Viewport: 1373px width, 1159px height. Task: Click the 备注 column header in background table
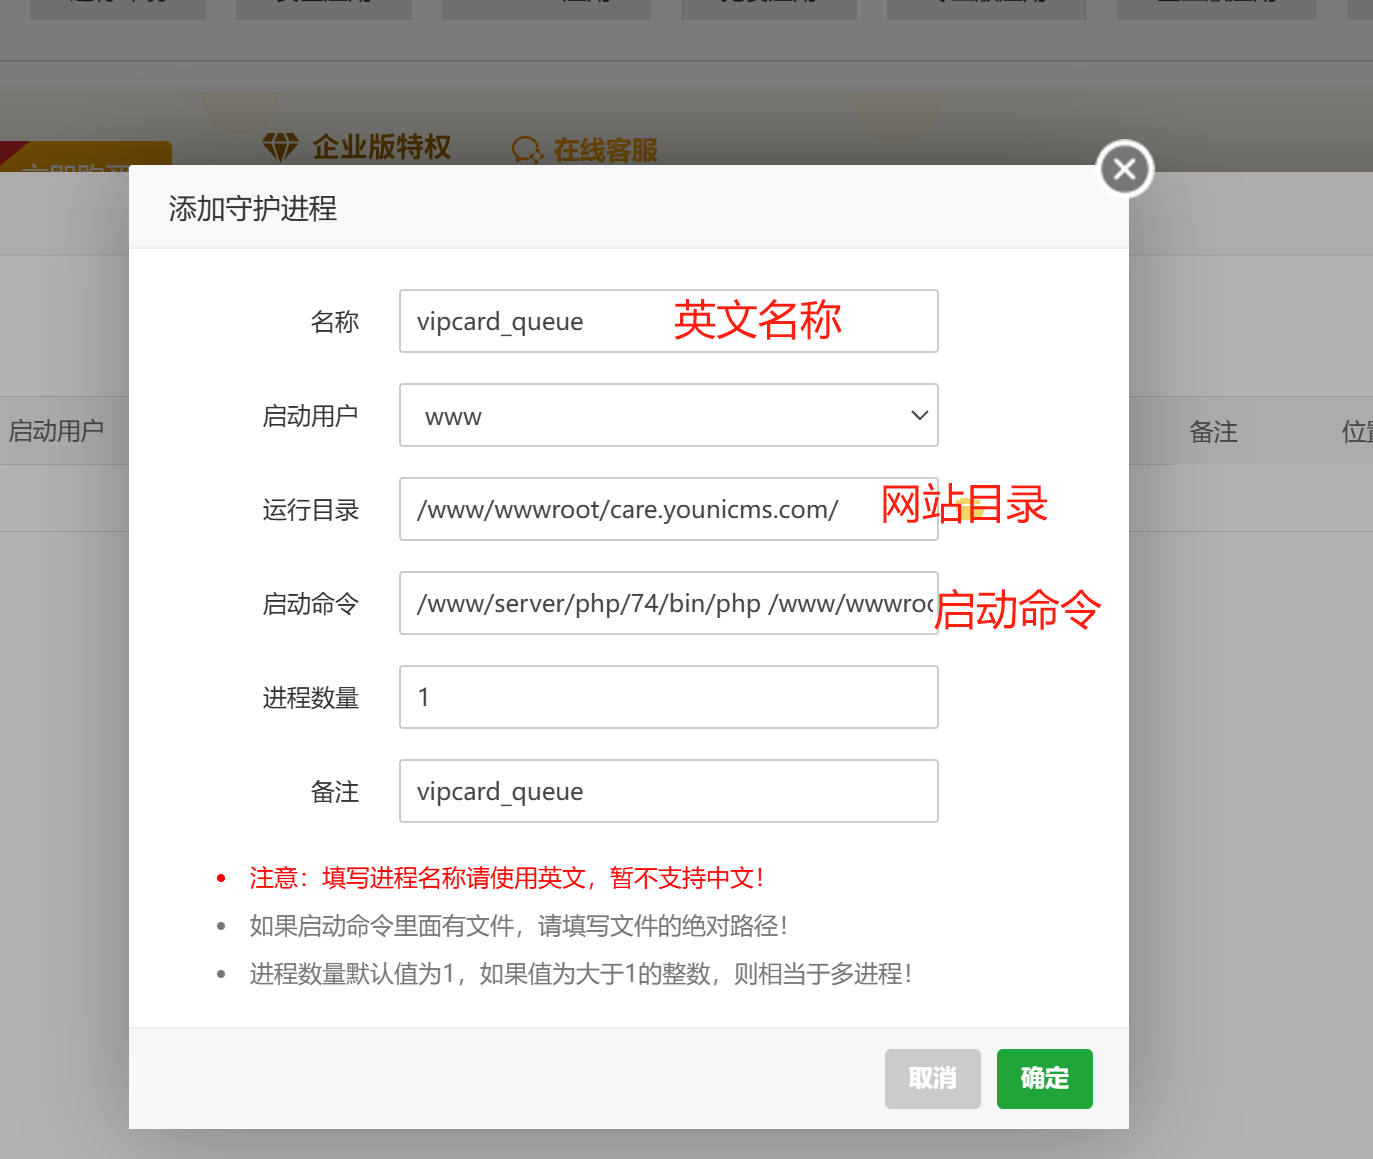click(1213, 432)
